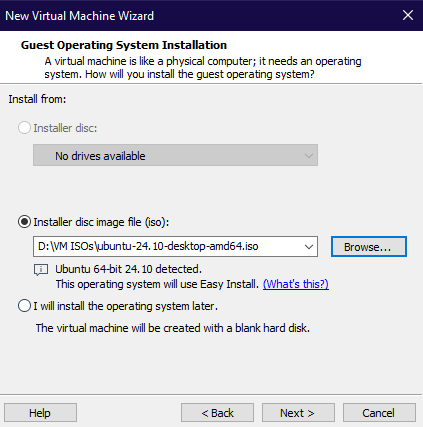Expand the ISO path dropdown arrow
The height and width of the screenshot is (427, 423).
click(x=309, y=247)
